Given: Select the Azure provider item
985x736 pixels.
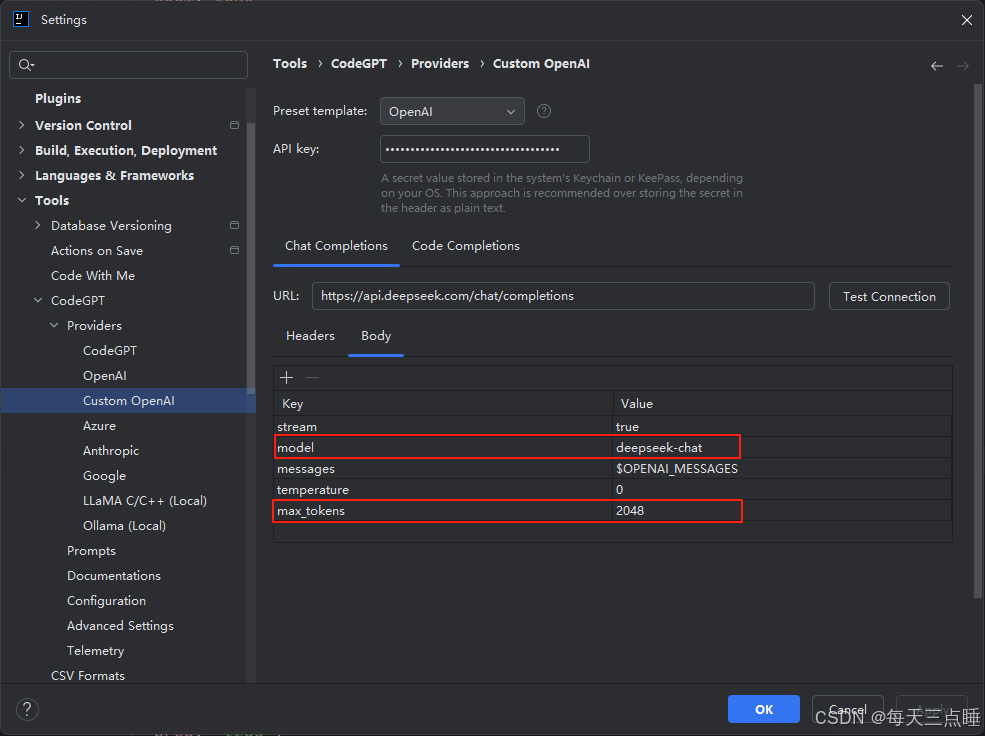Looking at the screenshot, I should pyautogui.click(x=99, y=426).
